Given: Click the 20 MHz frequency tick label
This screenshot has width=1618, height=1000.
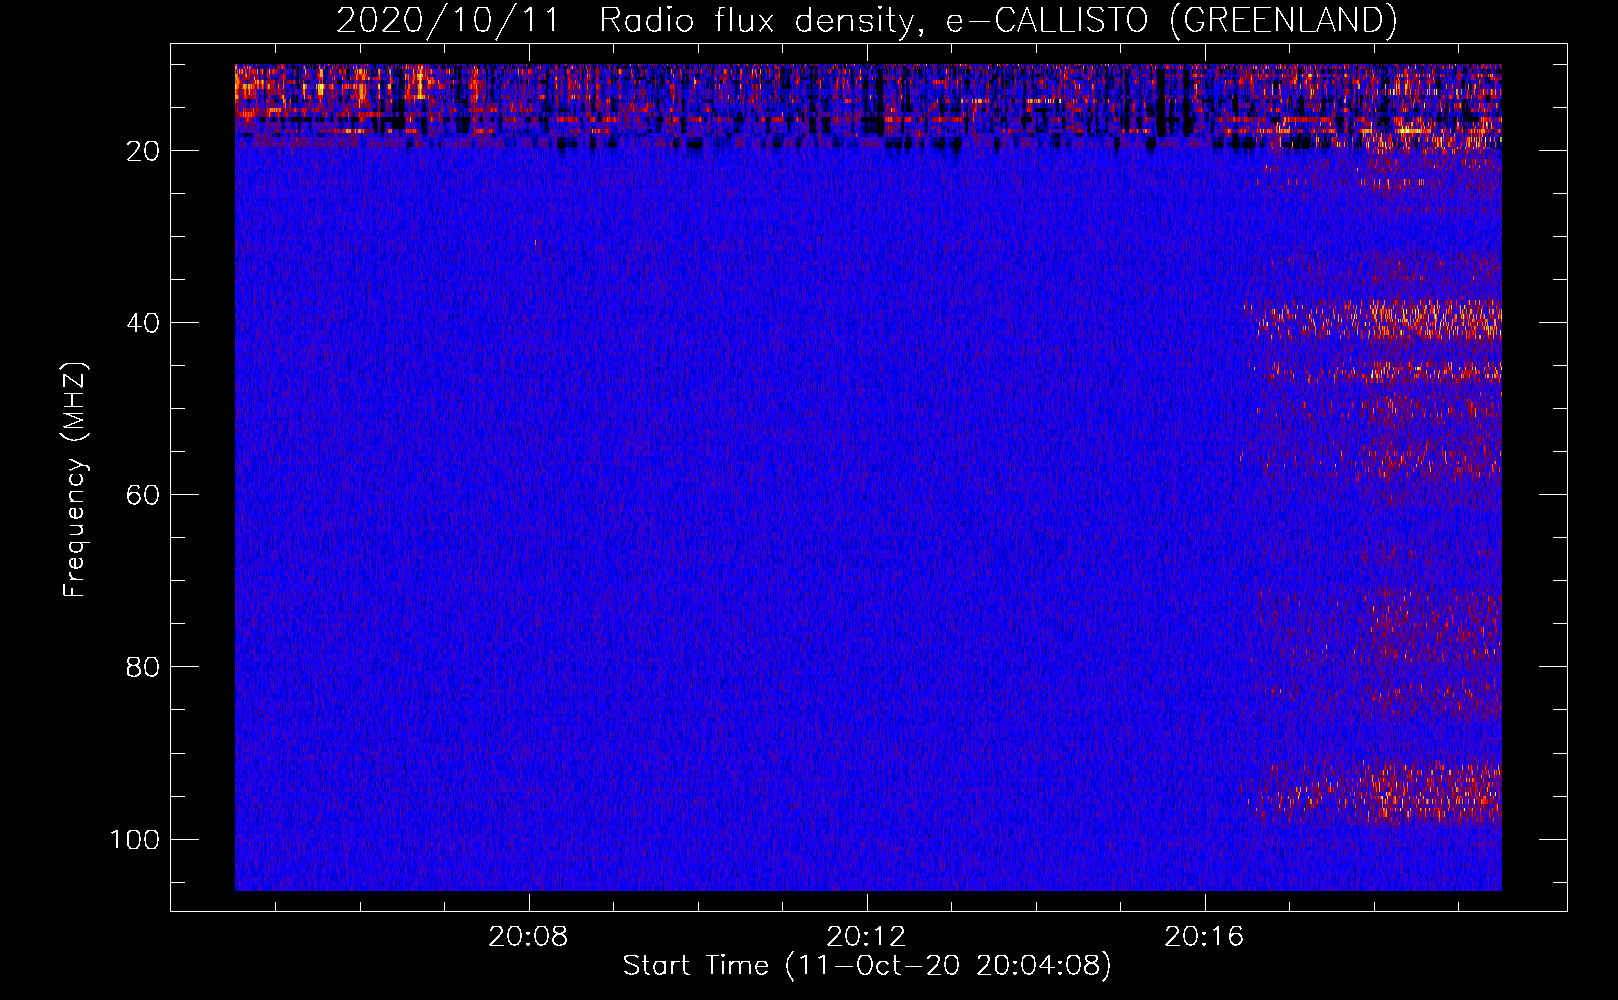Looking at the screenshot, I should tap(143, 151).
